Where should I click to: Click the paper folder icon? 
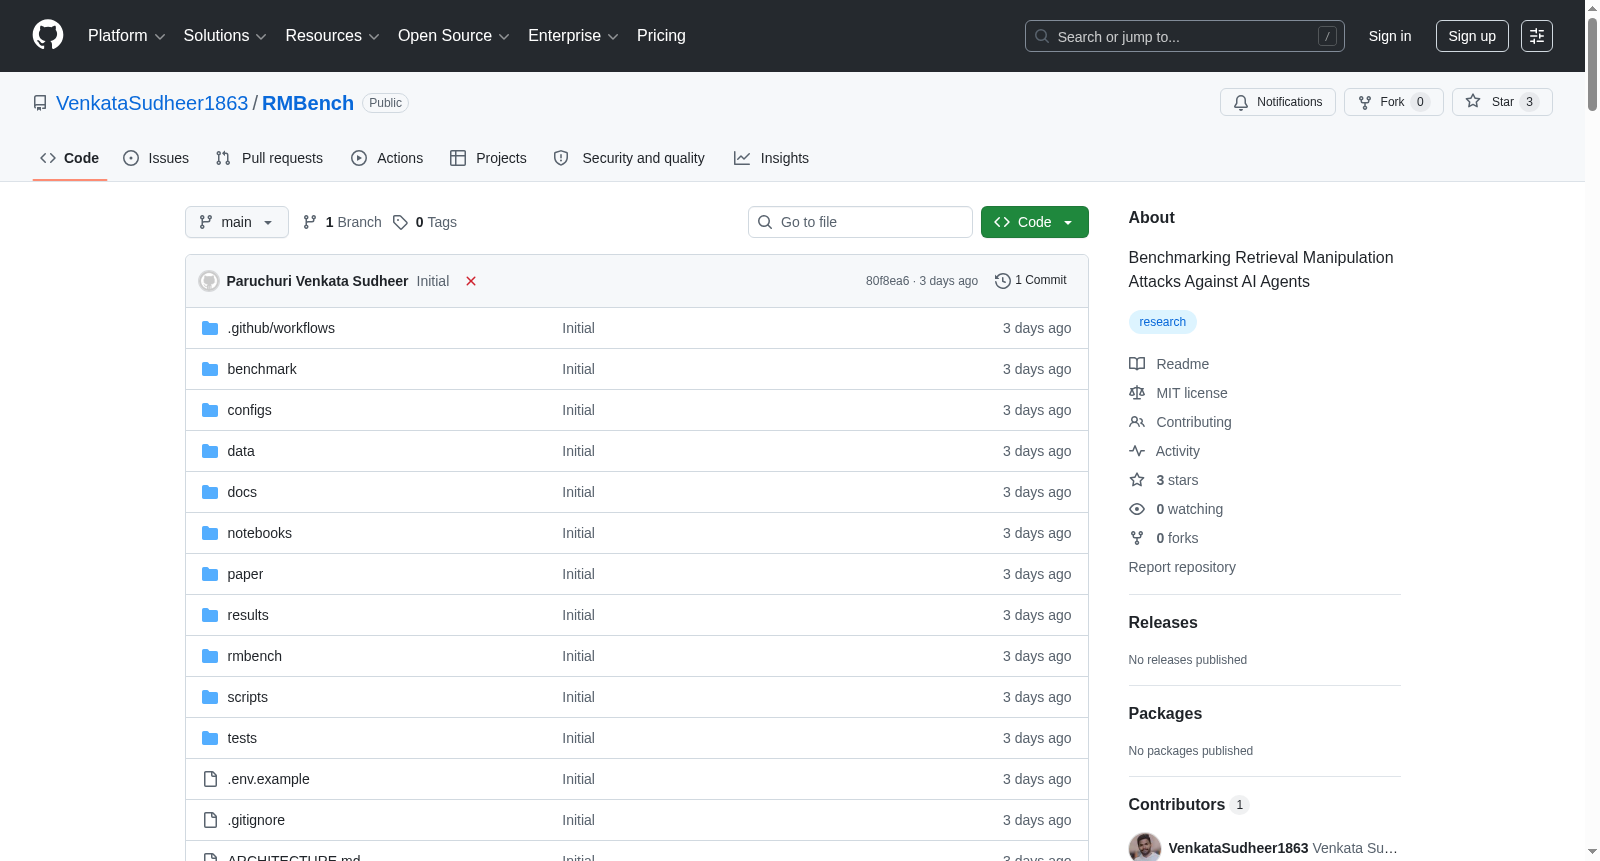pos(210,574)
